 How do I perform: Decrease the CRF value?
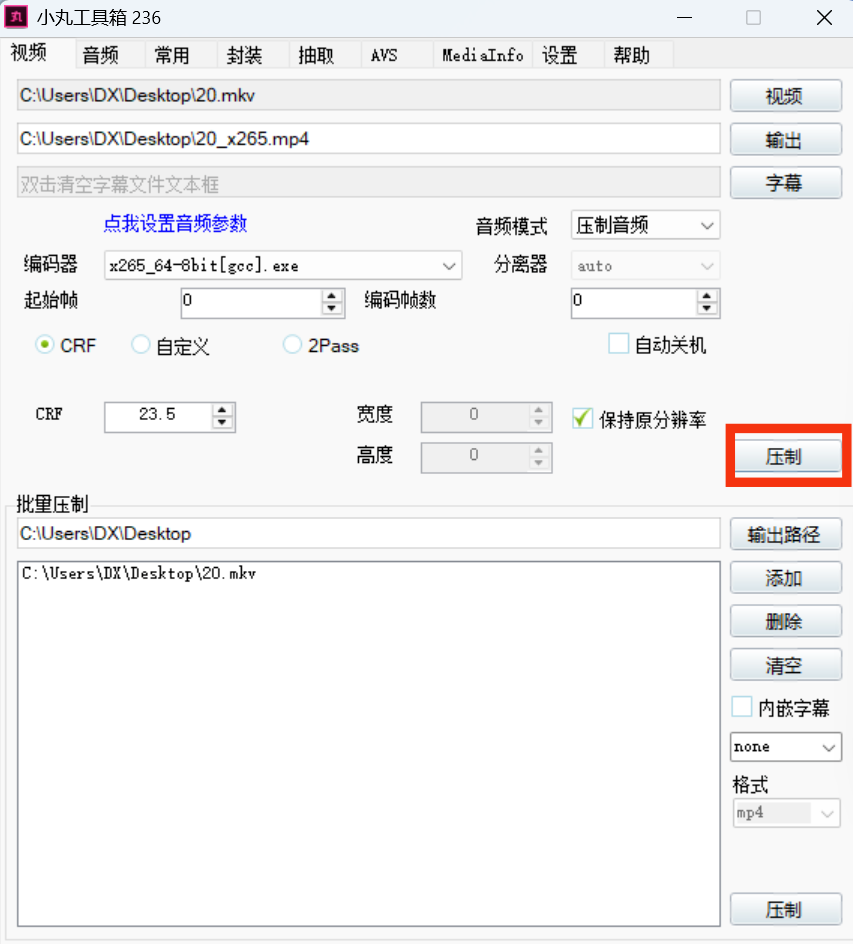222,423
